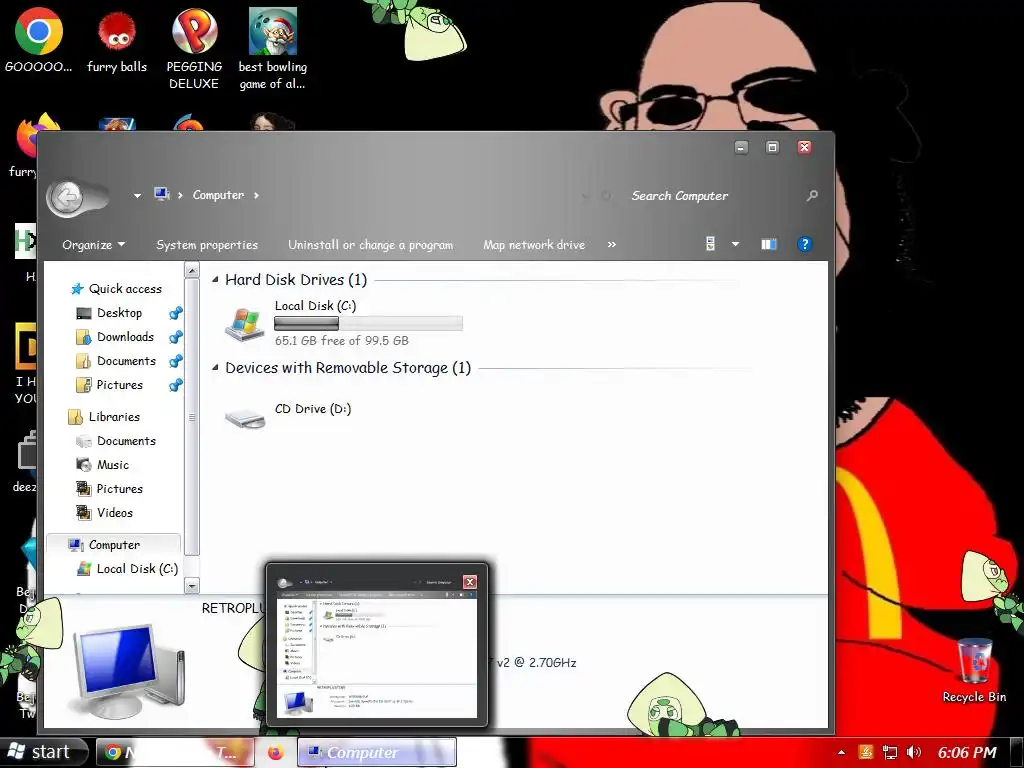
Task: Select Computer in the navigation pane
Action: (x=114, y=545)
